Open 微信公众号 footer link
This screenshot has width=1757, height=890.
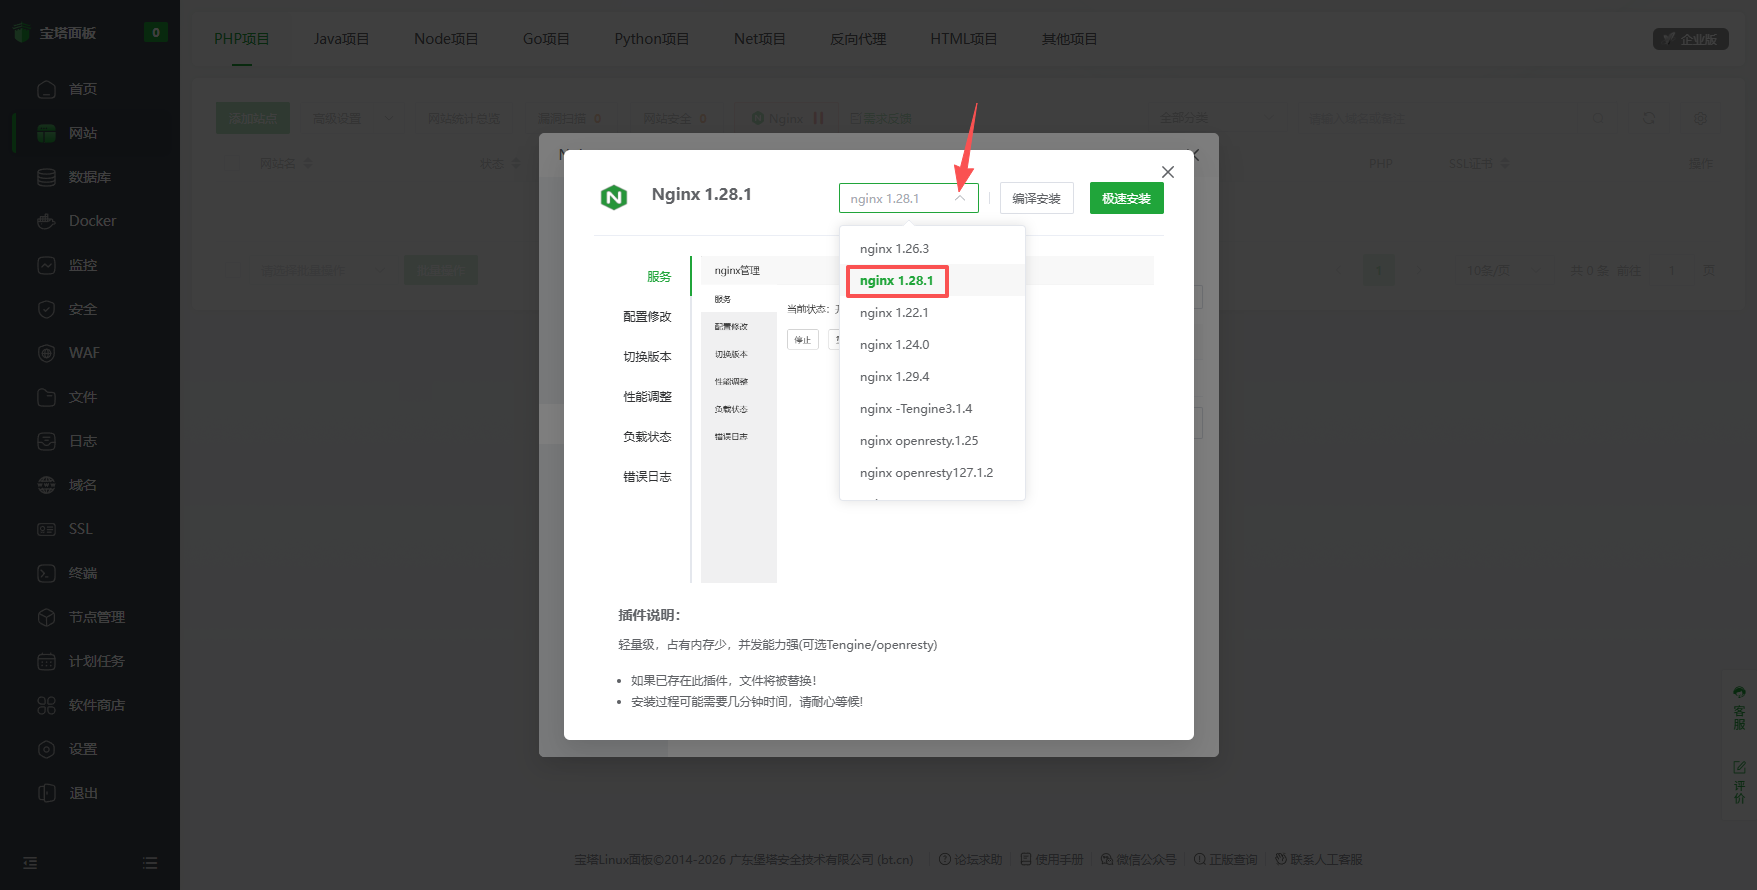[1138, 859]
